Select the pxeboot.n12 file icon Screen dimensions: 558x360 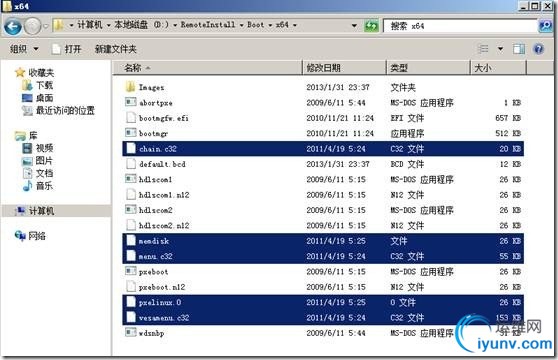tap(131, 286)
